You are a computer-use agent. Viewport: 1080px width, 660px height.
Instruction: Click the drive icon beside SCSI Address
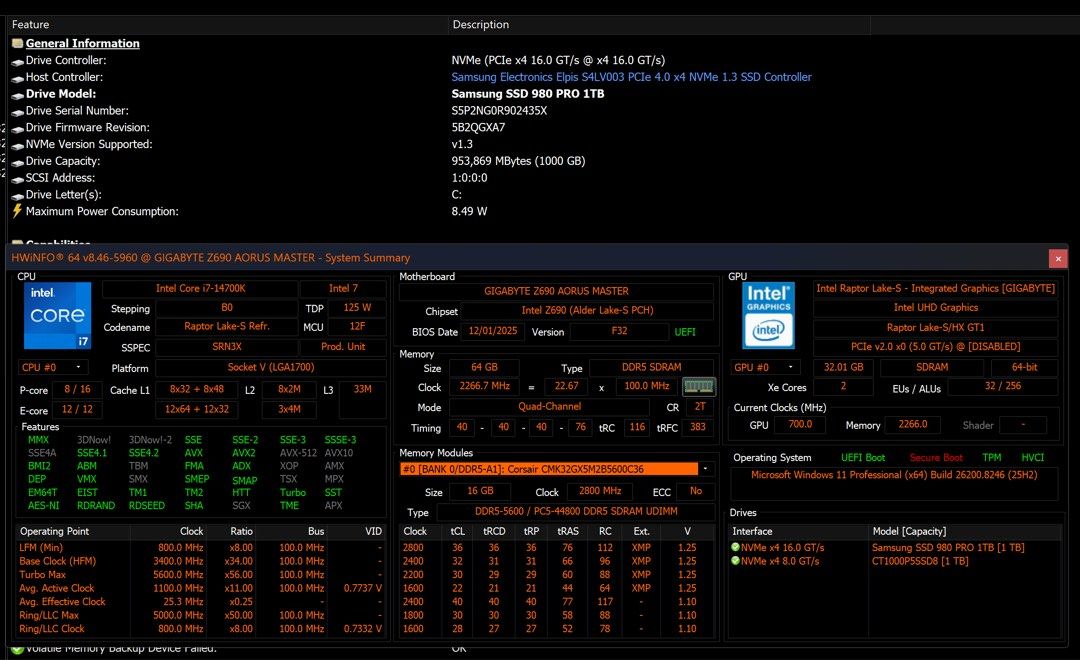click(x=18, y=179)
